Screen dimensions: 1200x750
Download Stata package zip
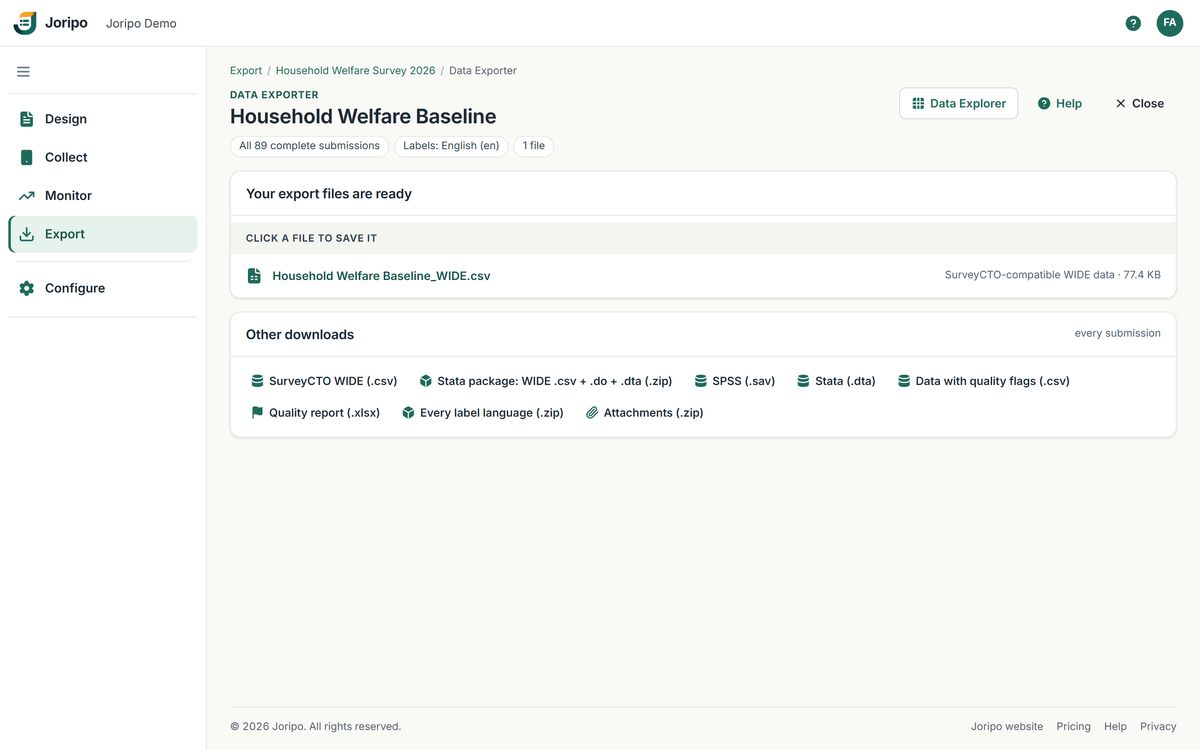tap(546, 381)
